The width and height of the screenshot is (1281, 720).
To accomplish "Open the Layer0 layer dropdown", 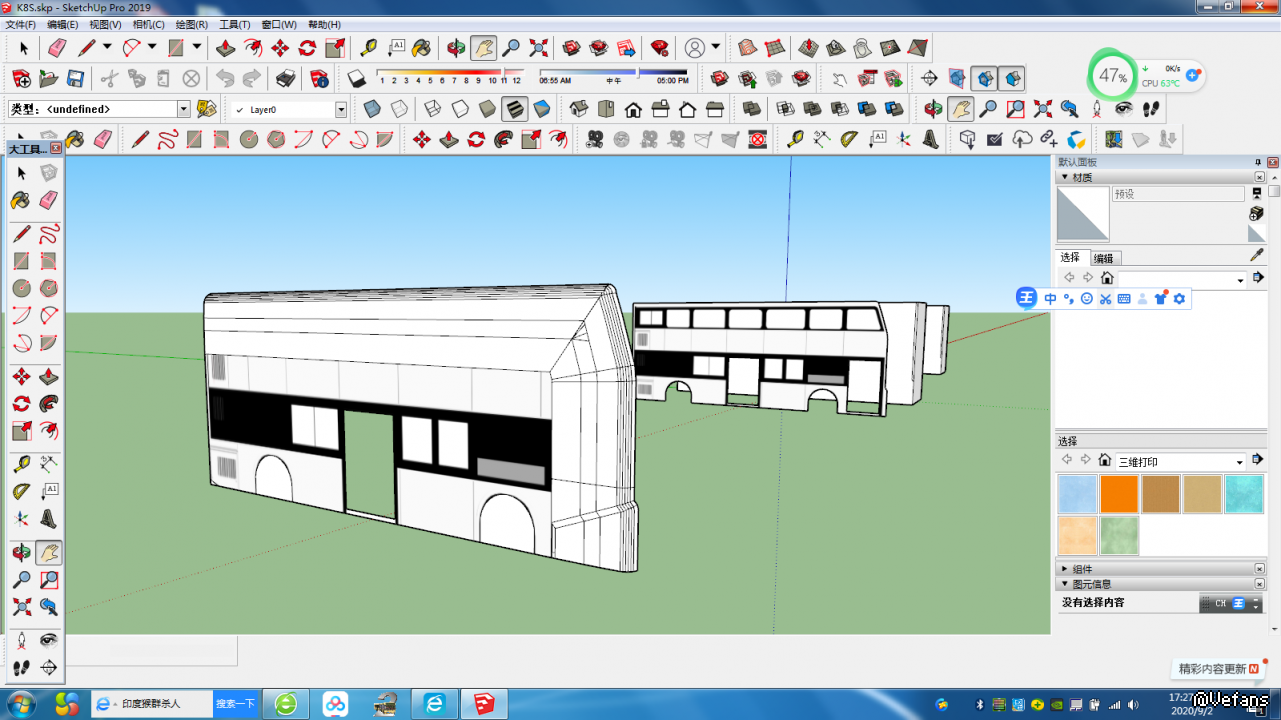I will (340, 109).
